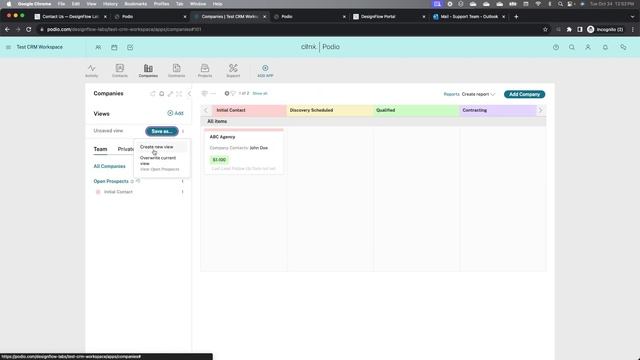Click the bell icon beside Companies title

point(162,94)
